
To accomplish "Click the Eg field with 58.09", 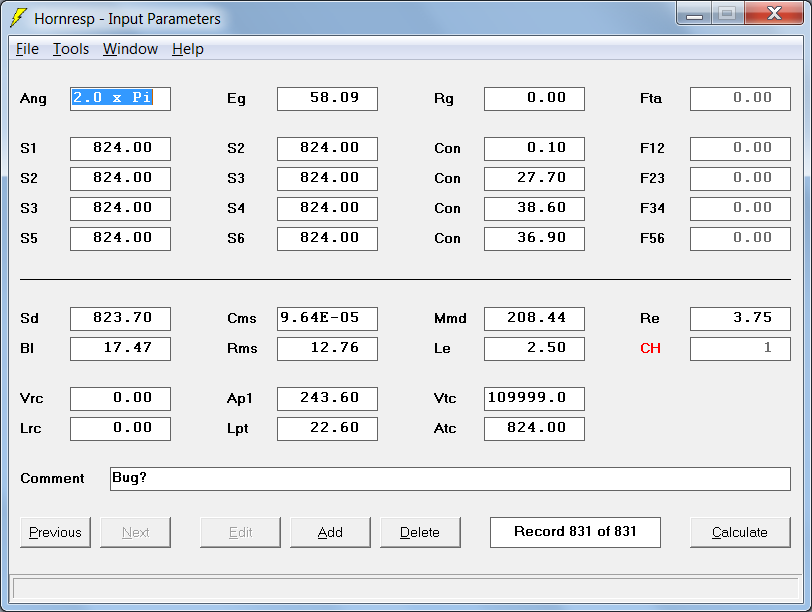I will tap(327, 99).
